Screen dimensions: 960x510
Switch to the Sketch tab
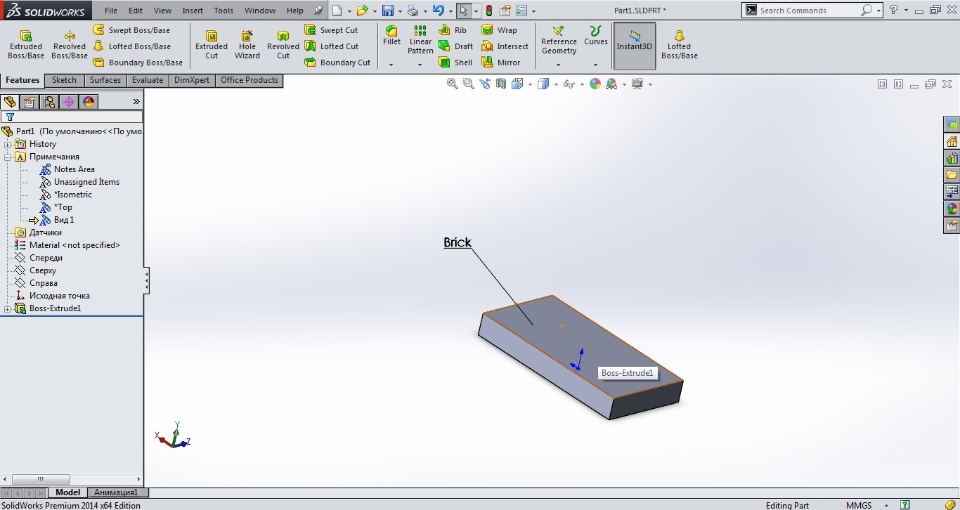[x=64, y=80]
